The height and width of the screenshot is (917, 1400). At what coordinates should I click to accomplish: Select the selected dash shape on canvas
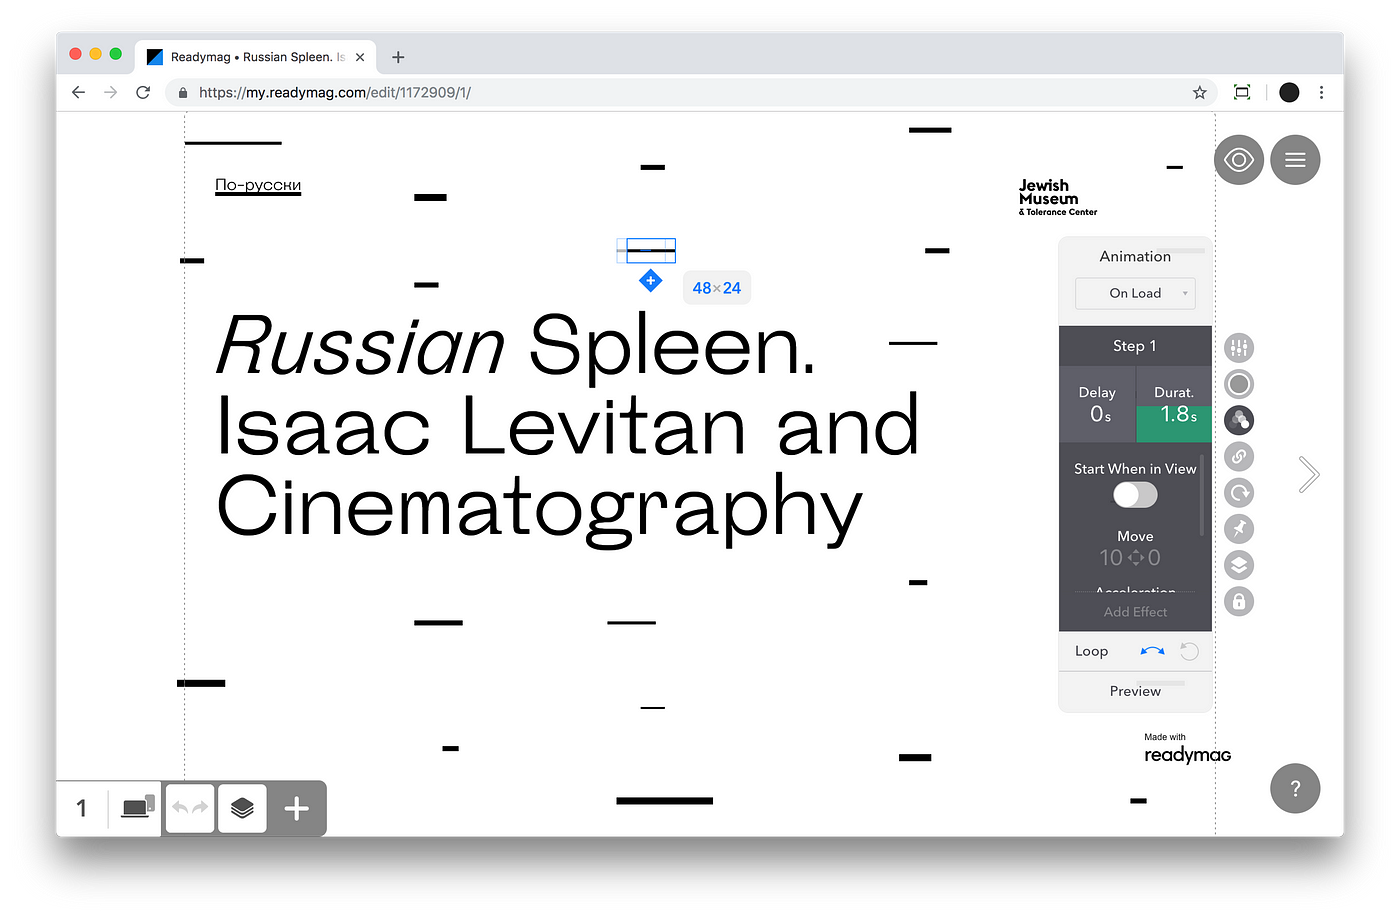point(651,250)
